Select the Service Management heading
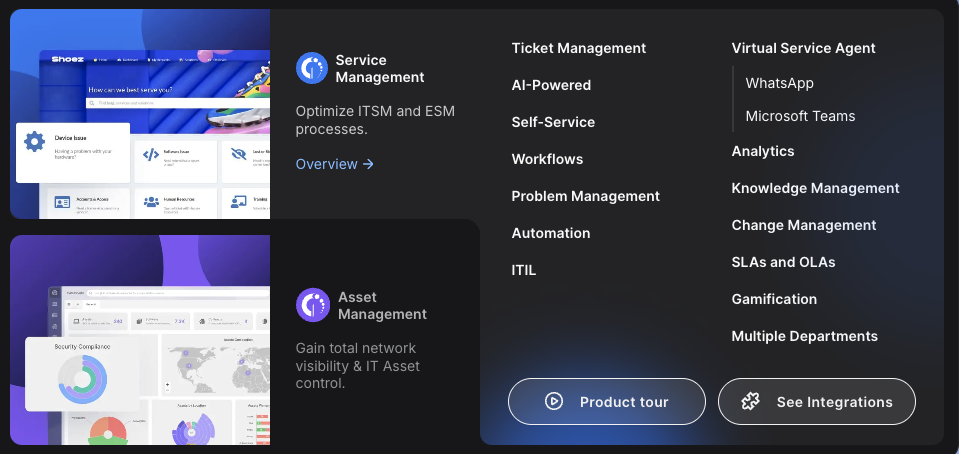The image size is (959, 454). [x=380, y=69]
